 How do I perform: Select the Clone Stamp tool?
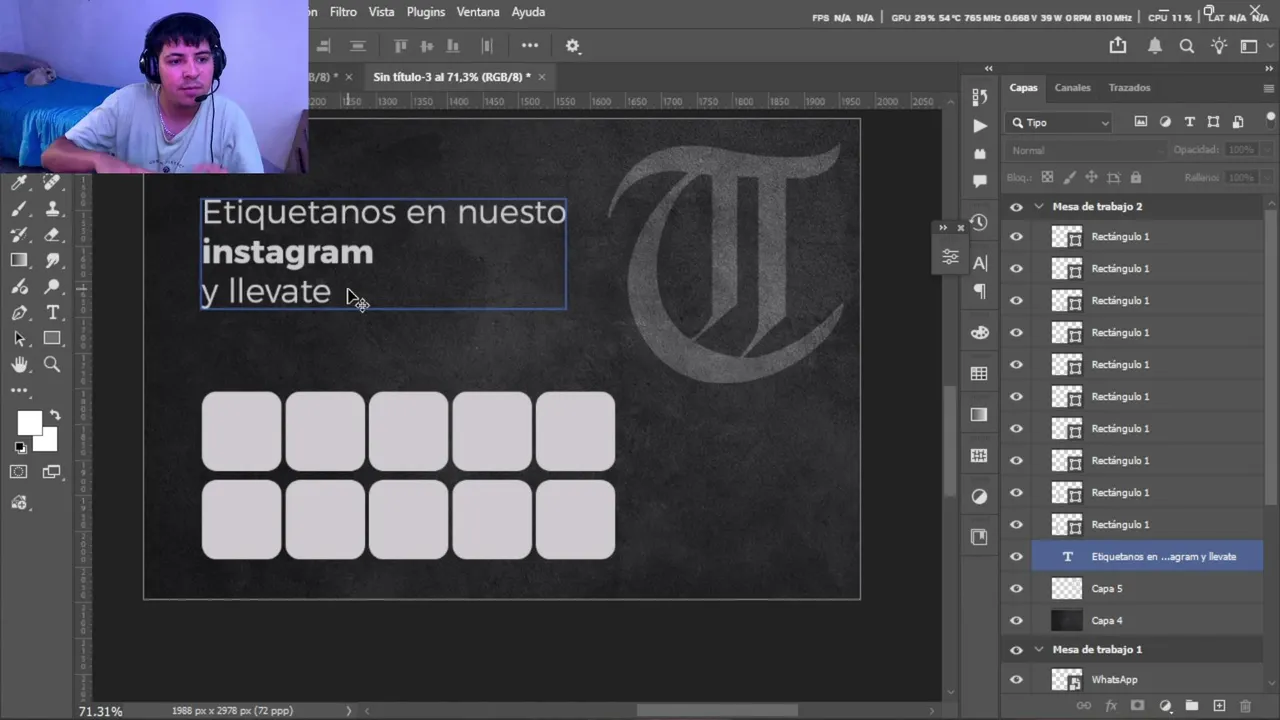point(52,208)
